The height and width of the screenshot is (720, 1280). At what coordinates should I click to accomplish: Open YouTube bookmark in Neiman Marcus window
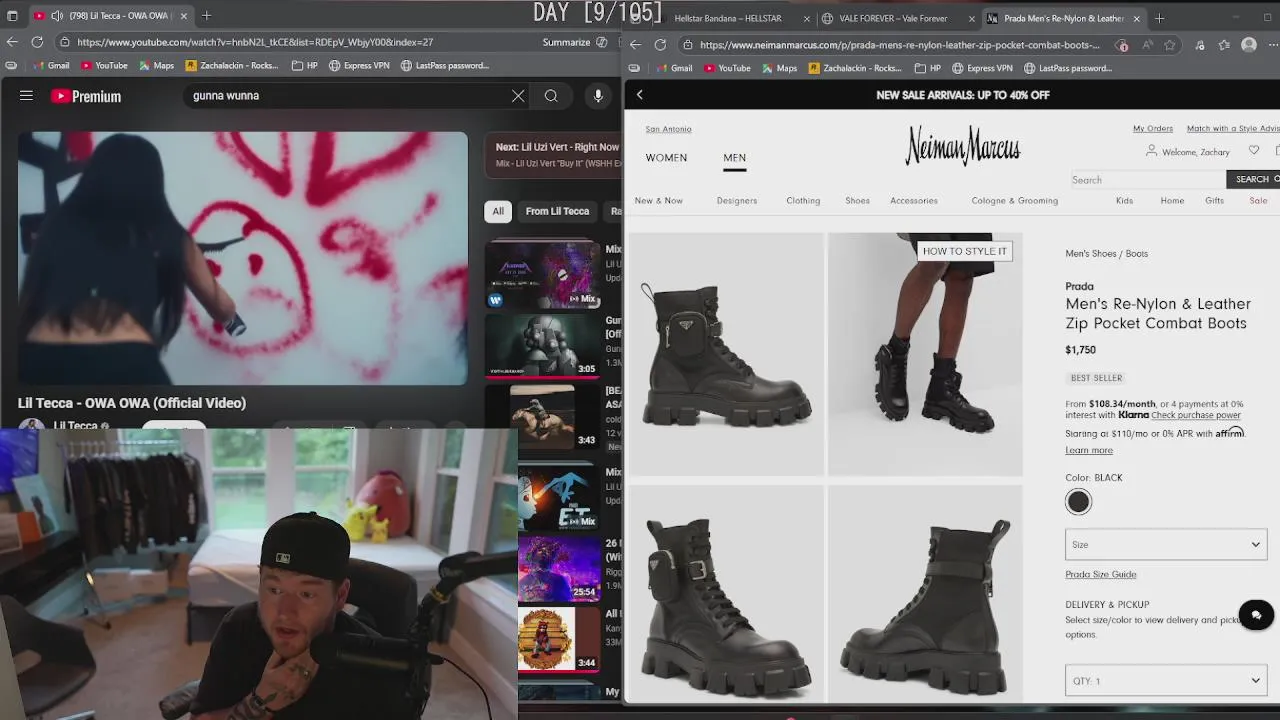[727, 68]
